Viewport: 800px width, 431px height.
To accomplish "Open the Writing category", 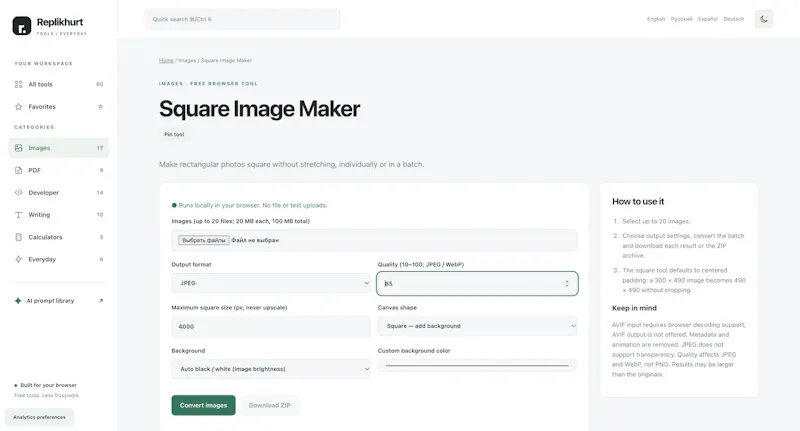I will tap(59, 215).
